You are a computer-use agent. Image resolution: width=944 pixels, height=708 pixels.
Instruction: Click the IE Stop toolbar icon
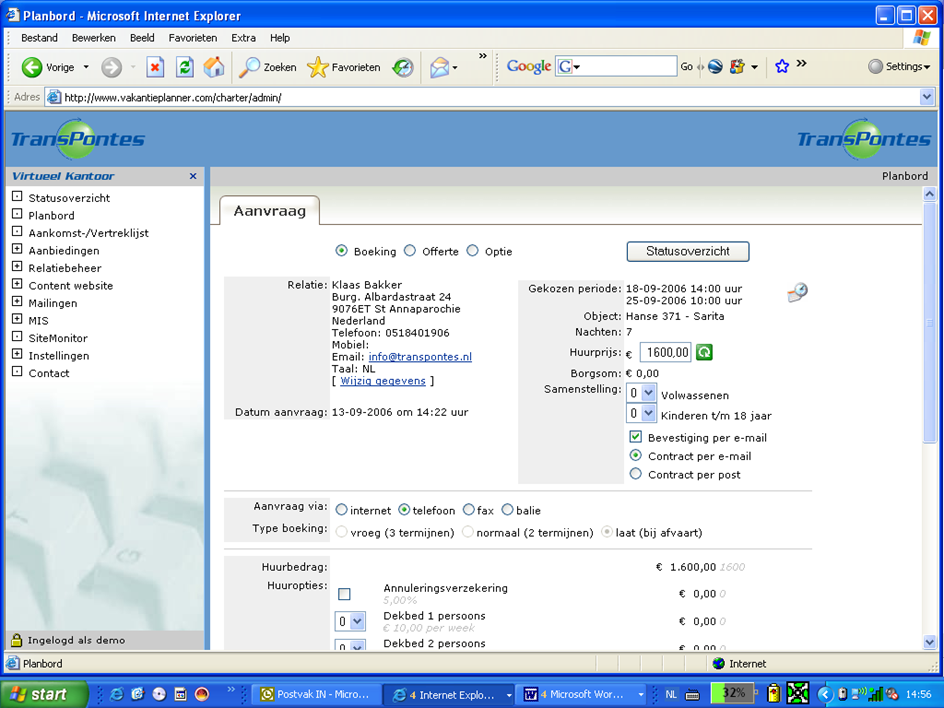tap(155, 67)
